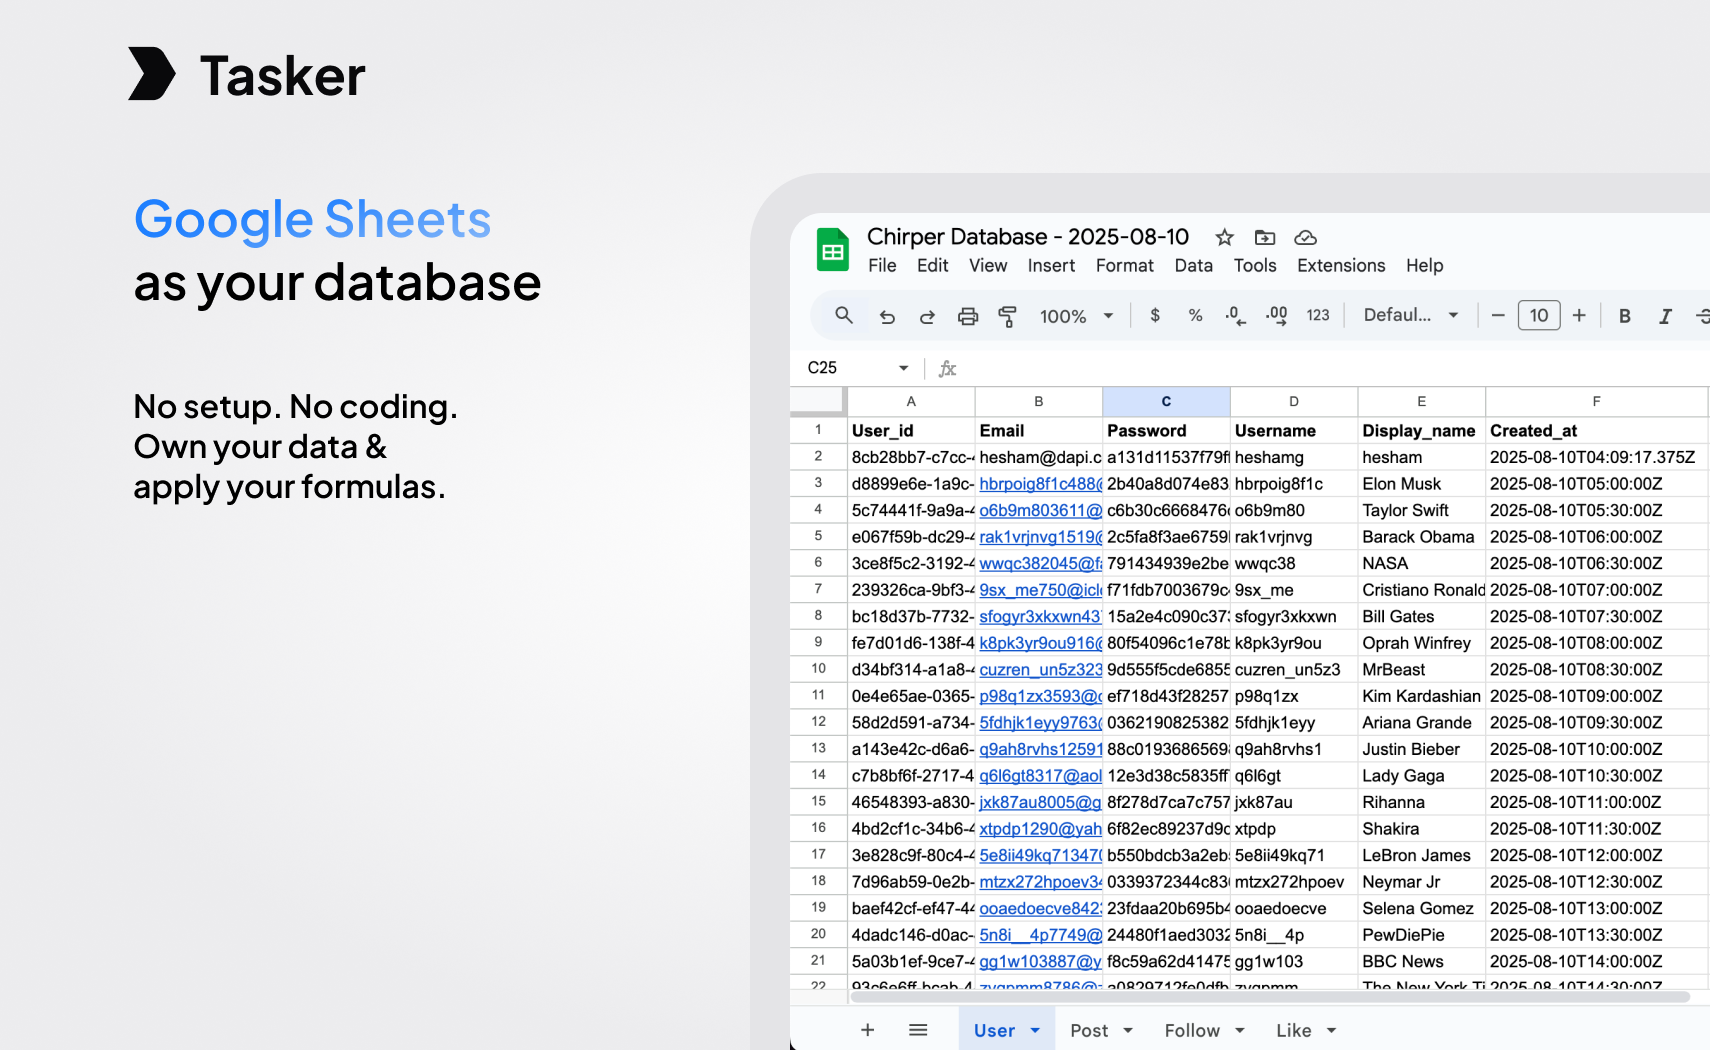Open the 9sx_me750 email link
The image size is (1710, 1050).
[1040, 590]
